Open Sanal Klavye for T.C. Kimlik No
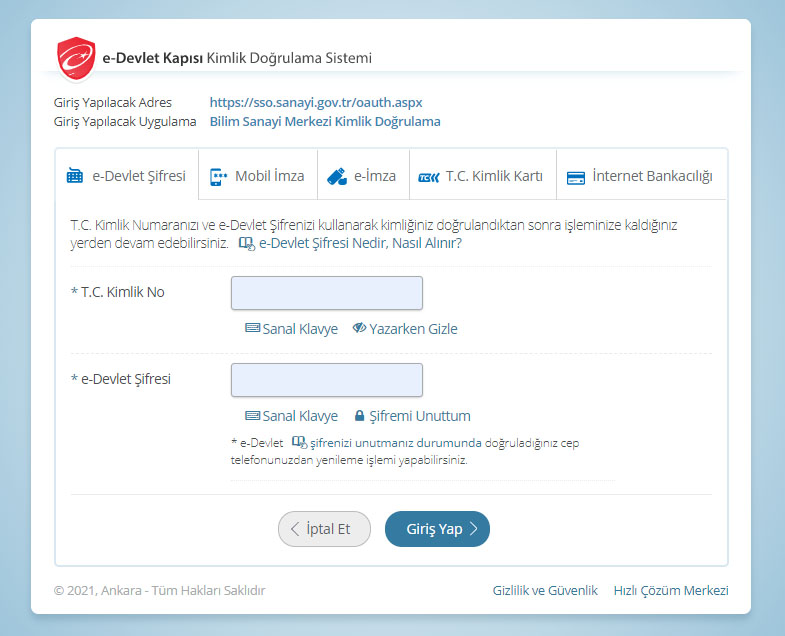785x636 pixels. coord(291,329)
